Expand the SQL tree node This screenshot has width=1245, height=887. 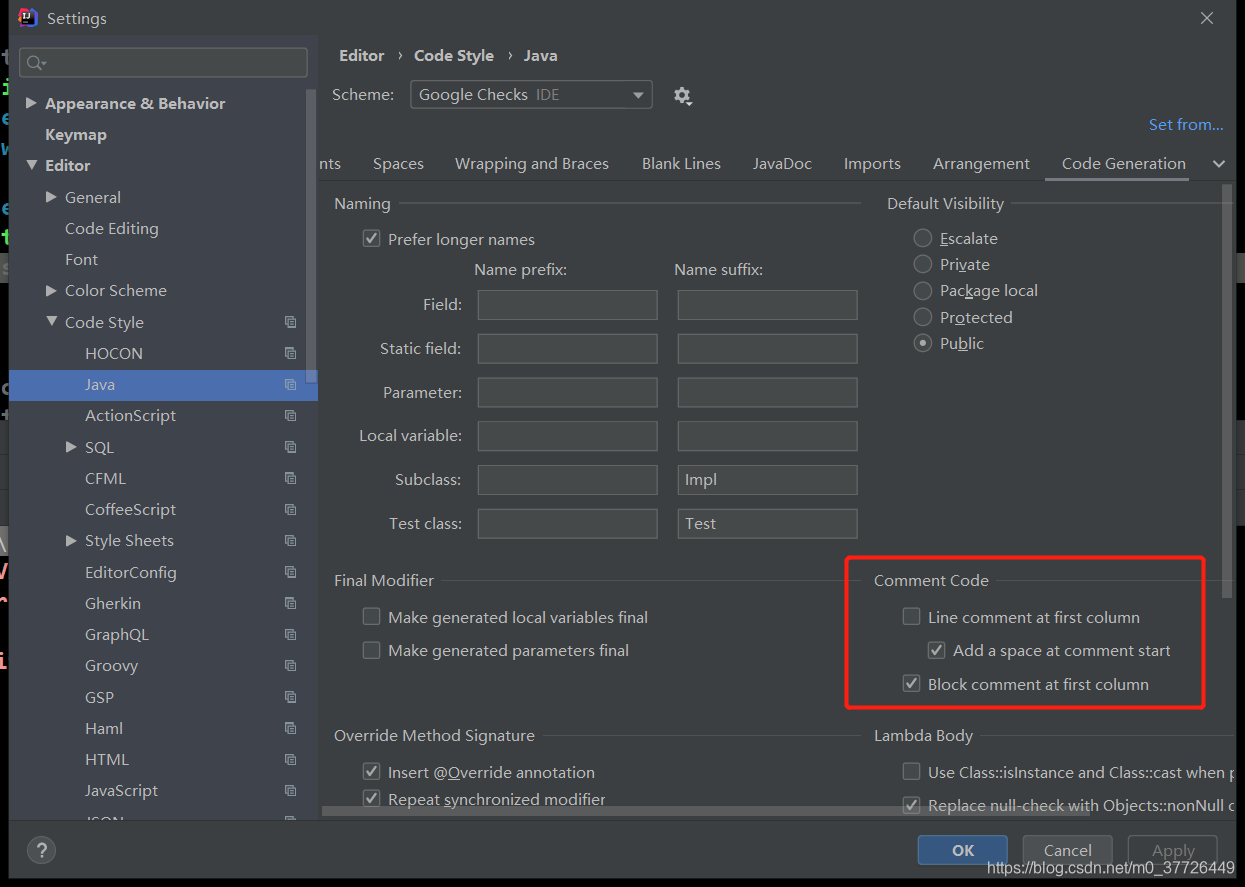point(71,447)
